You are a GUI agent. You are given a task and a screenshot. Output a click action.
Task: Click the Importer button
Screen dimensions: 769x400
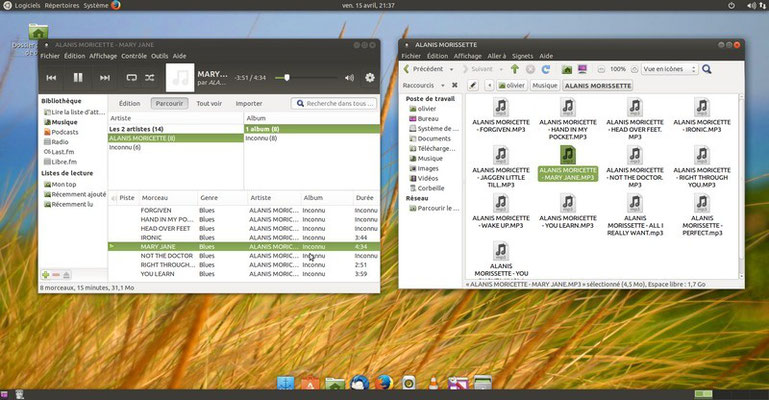tap(249, 103)
